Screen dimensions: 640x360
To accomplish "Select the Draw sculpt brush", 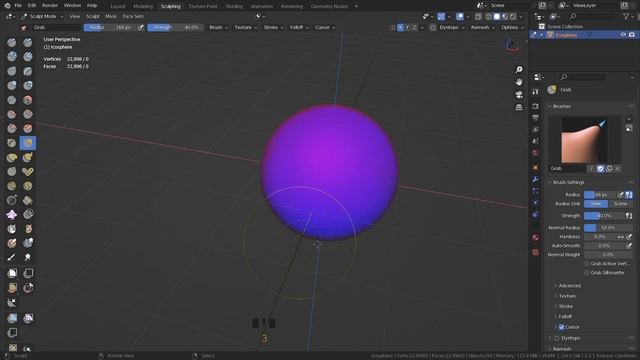I will coord(12,42).
